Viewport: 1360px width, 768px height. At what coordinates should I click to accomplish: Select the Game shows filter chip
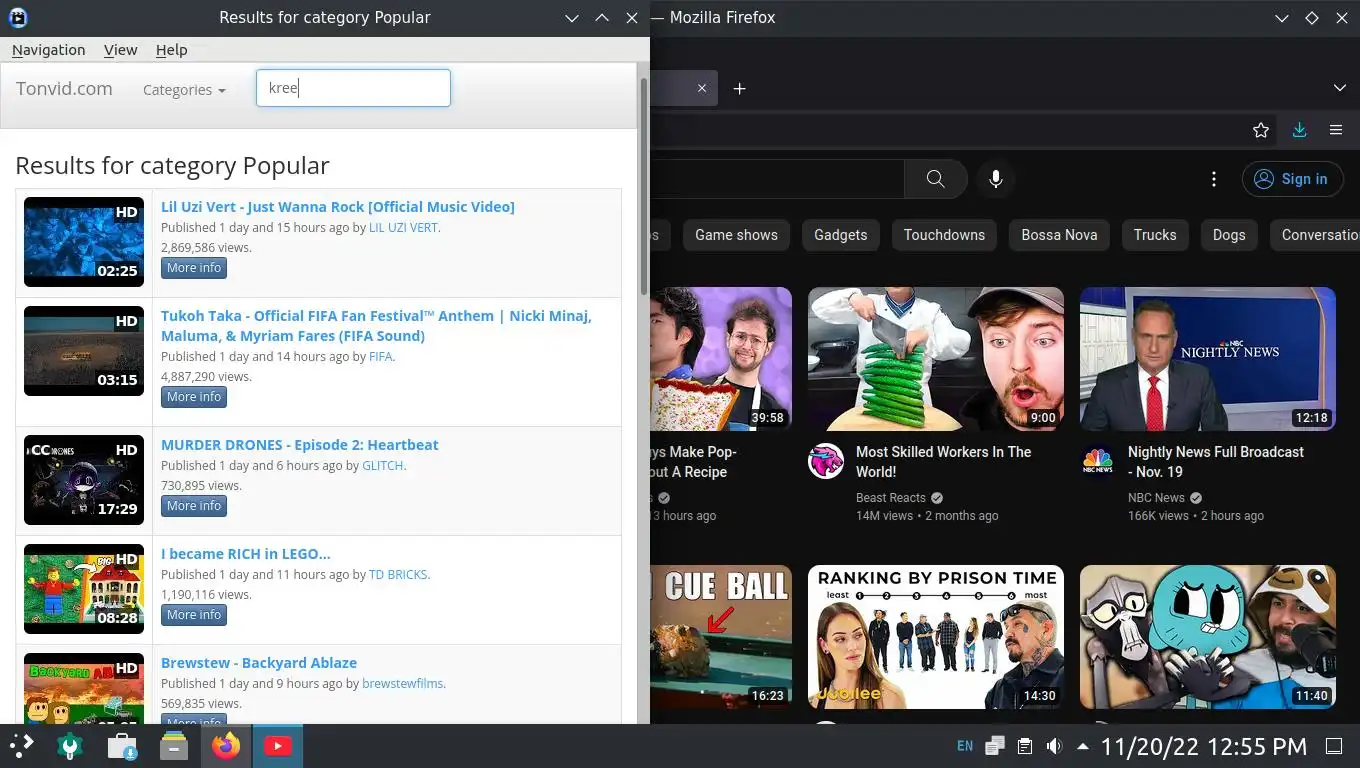pyautogui.click(x=736, y=235)
